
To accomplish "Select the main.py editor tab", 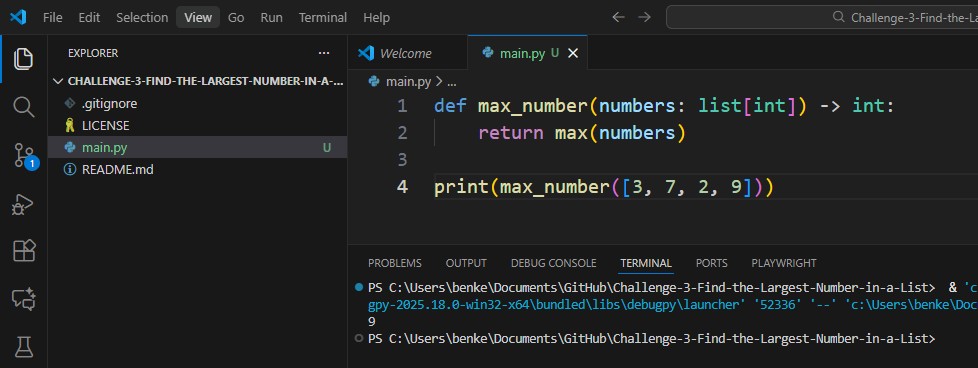I will pos(527,53).
